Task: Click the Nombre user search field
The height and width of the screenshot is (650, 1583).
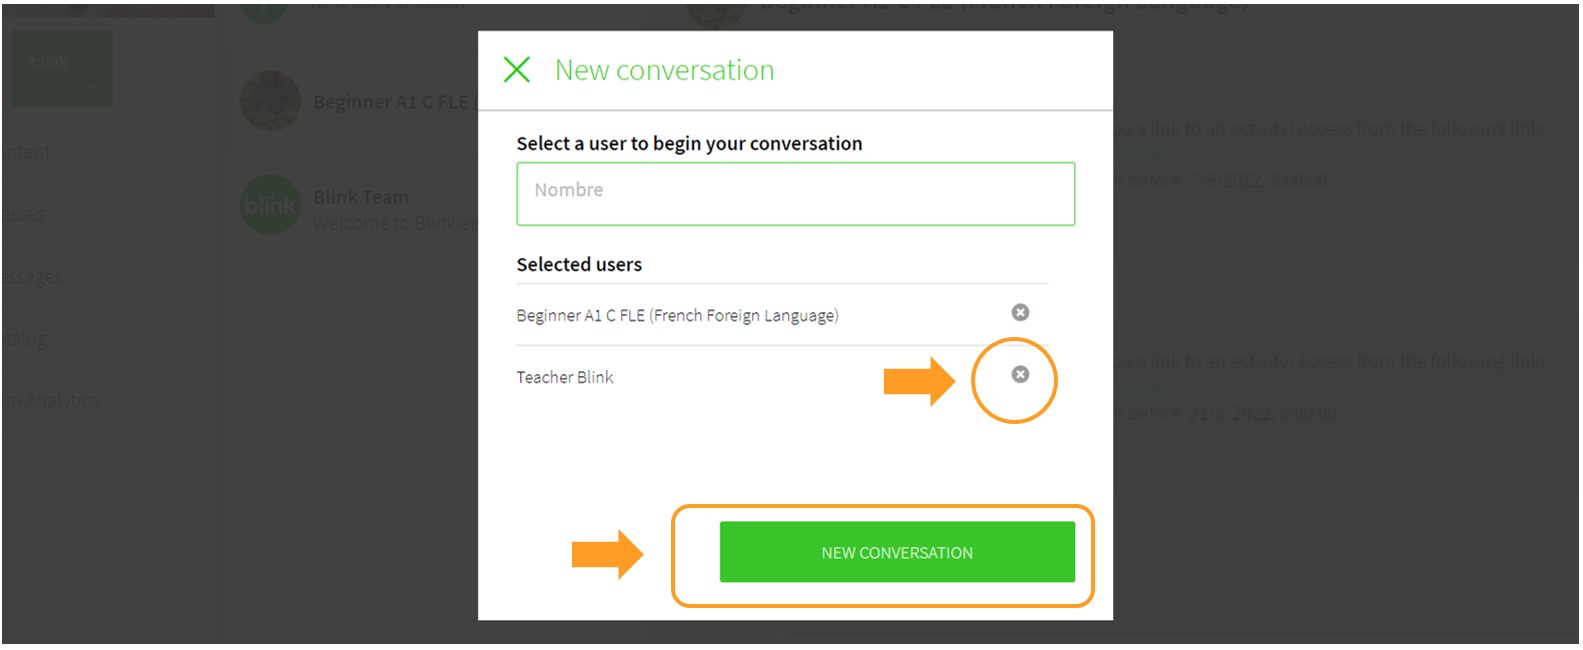Action: 795,194
